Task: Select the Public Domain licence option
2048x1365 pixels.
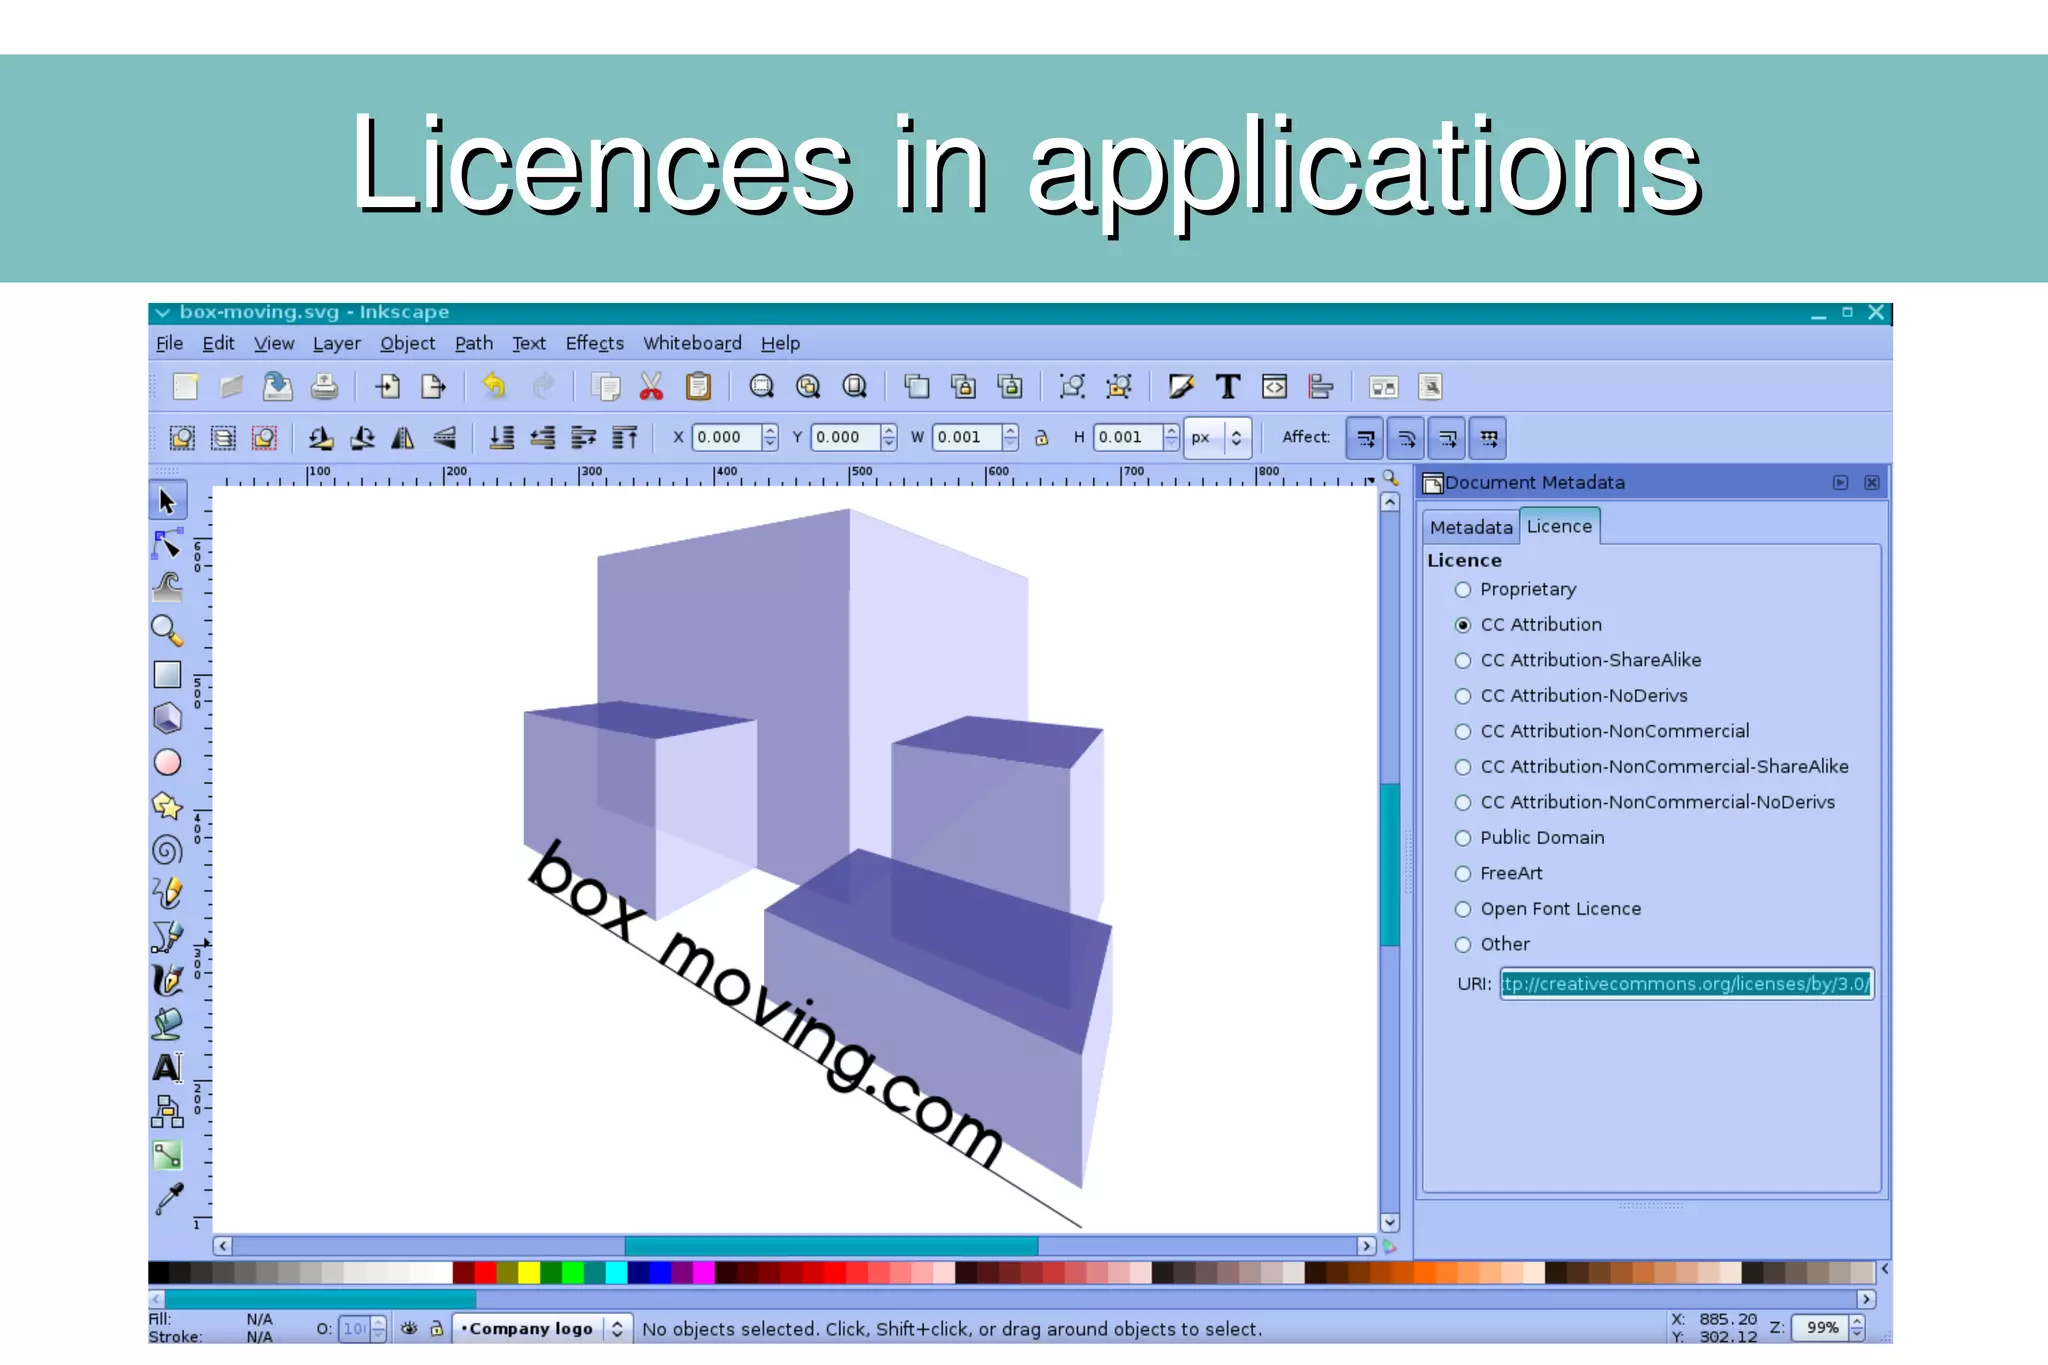Action: (x=1463, y=838)
